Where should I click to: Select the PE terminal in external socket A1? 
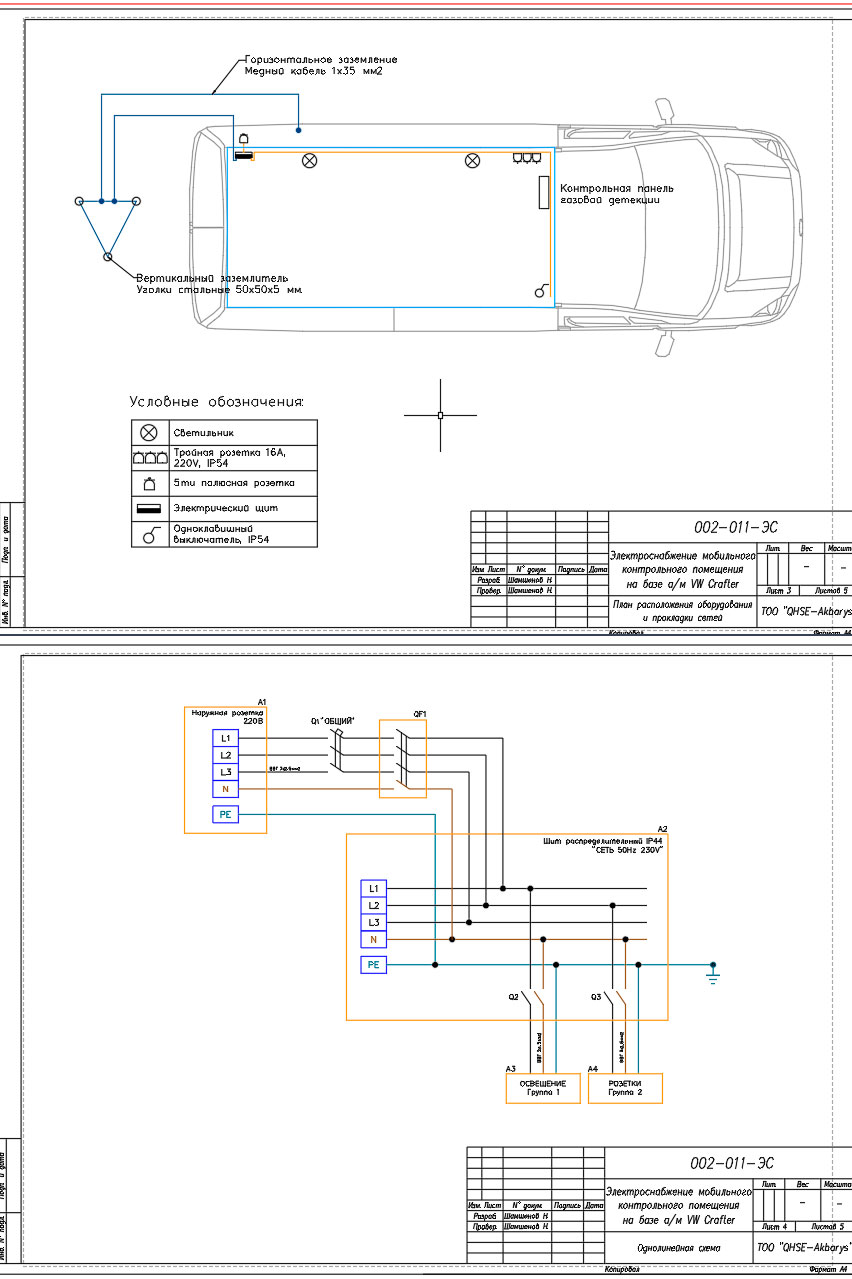pos(225,815)
